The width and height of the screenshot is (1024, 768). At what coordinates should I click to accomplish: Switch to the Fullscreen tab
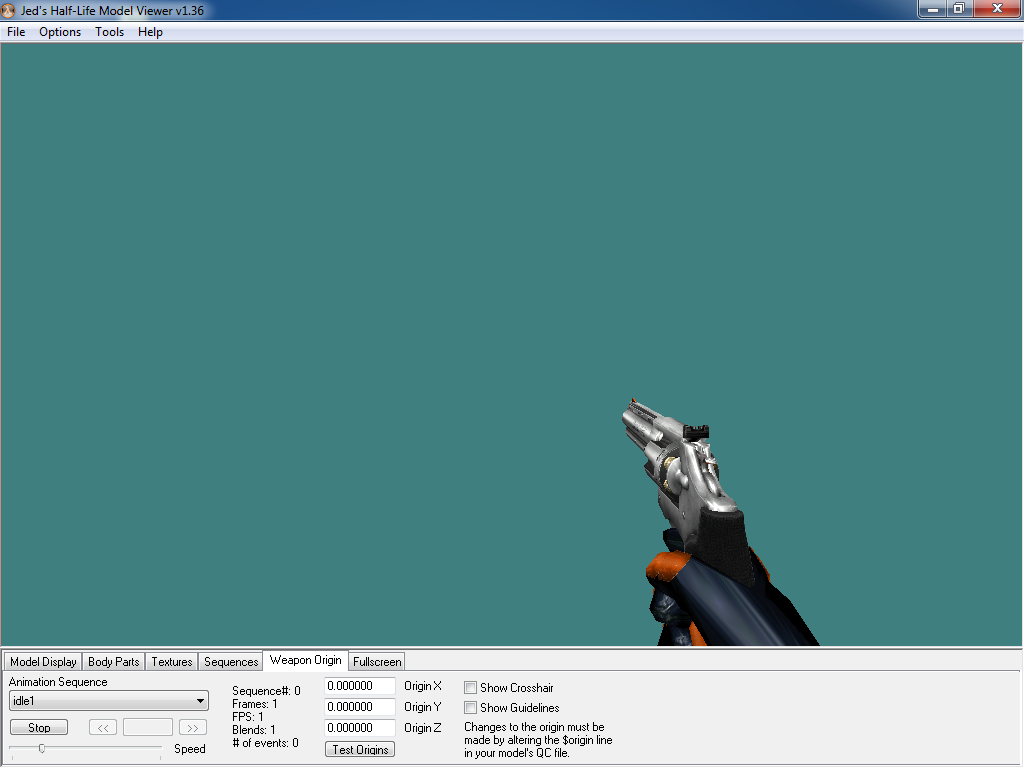tap(377, 662)
